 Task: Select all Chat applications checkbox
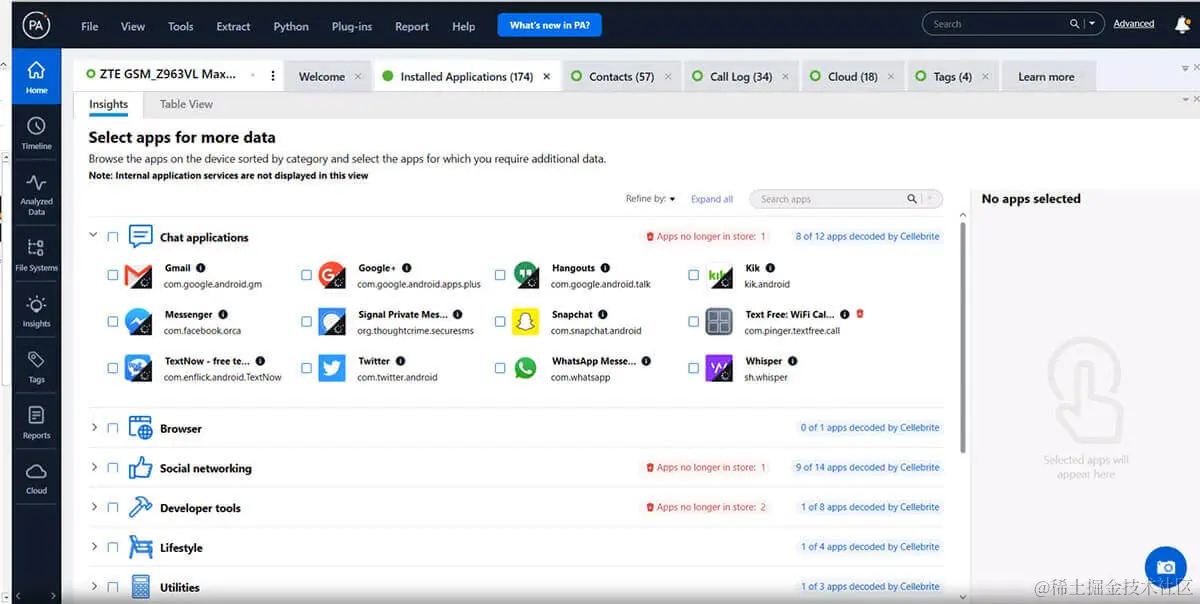point(112,238)
